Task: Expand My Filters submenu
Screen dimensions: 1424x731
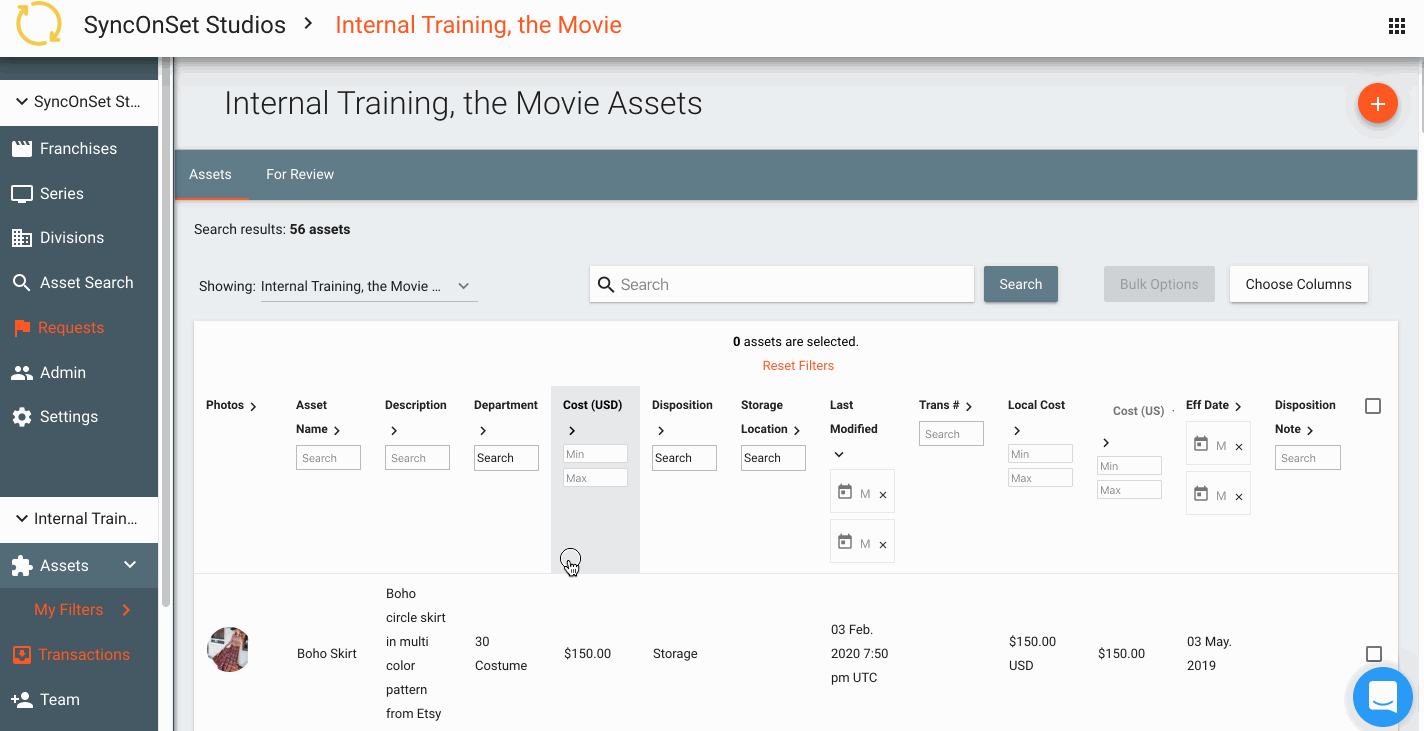Action: pyautogui.click(x=126, y=610)
